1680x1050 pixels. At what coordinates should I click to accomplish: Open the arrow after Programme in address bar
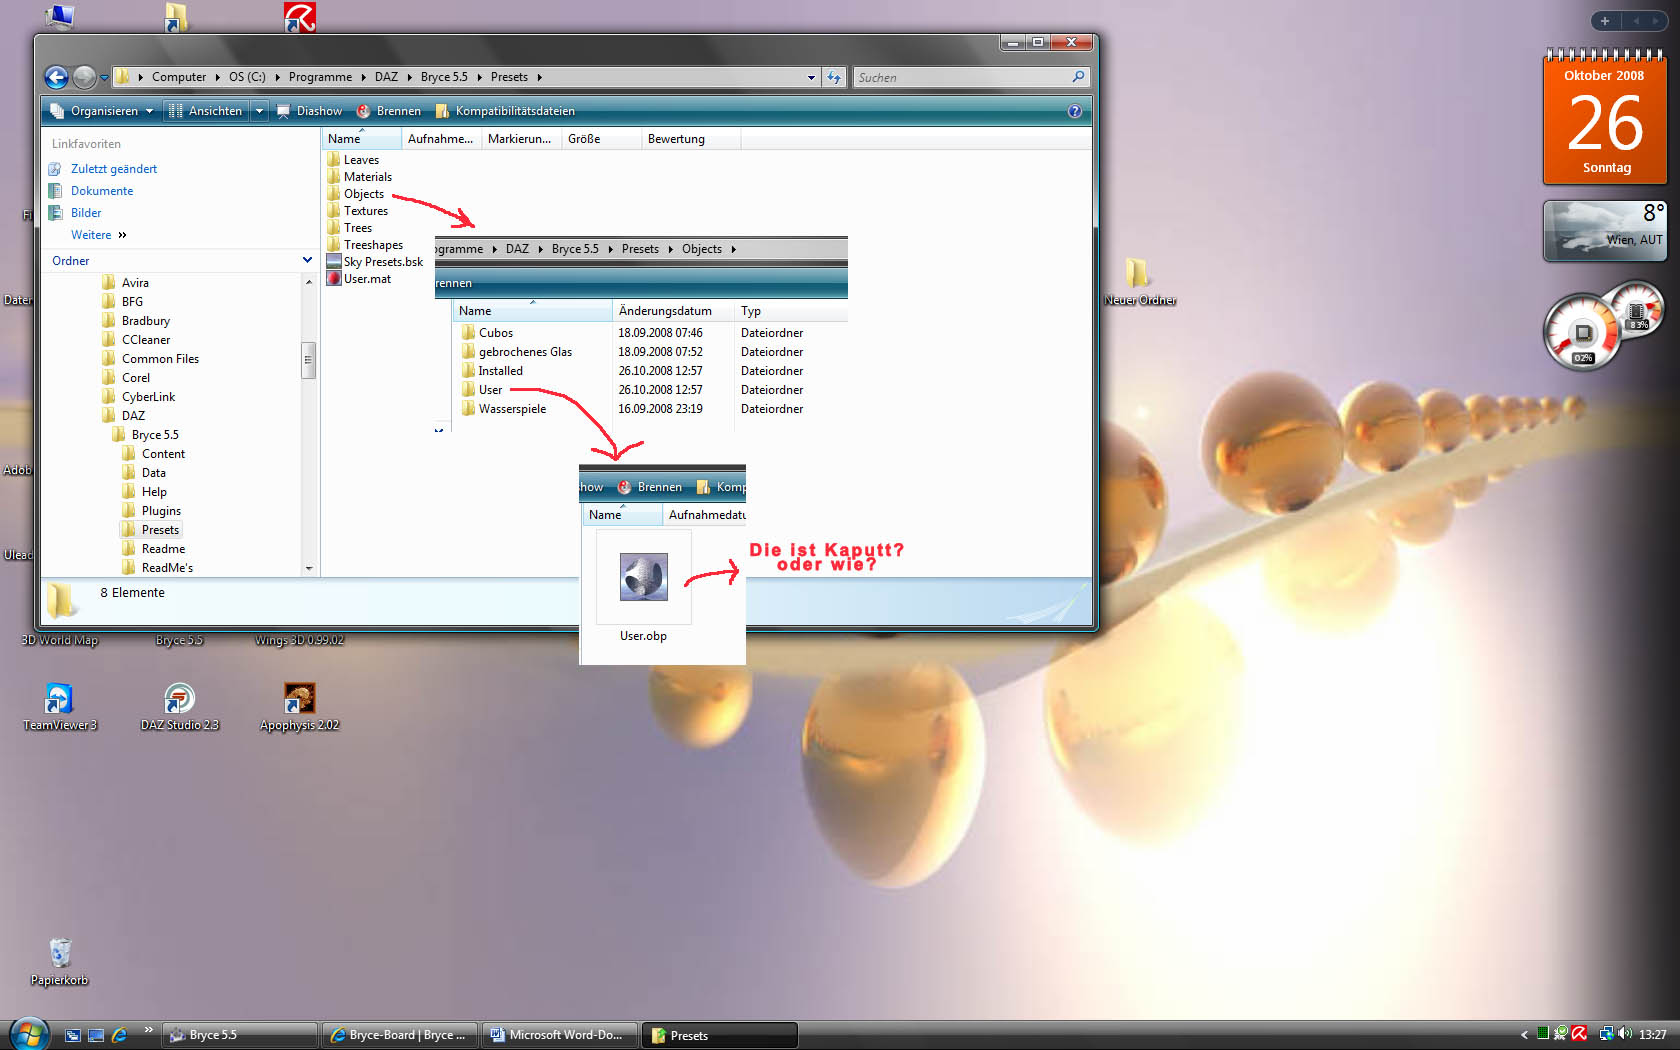[x=363, y=77]
